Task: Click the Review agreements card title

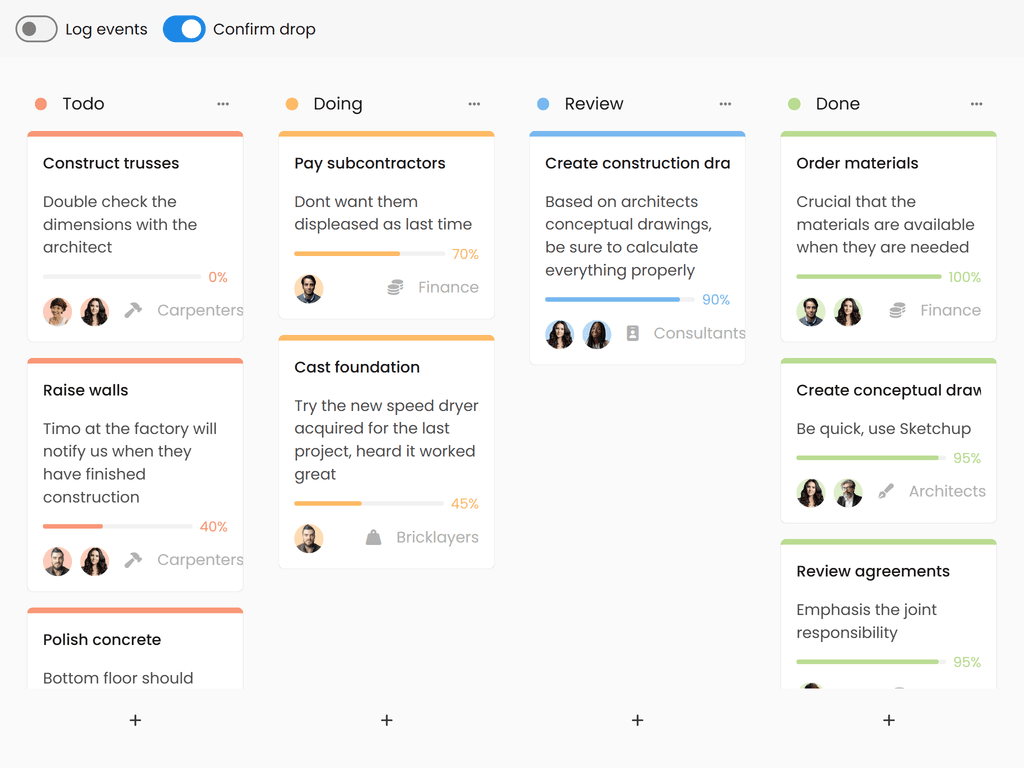Action: tap(873, 571)
